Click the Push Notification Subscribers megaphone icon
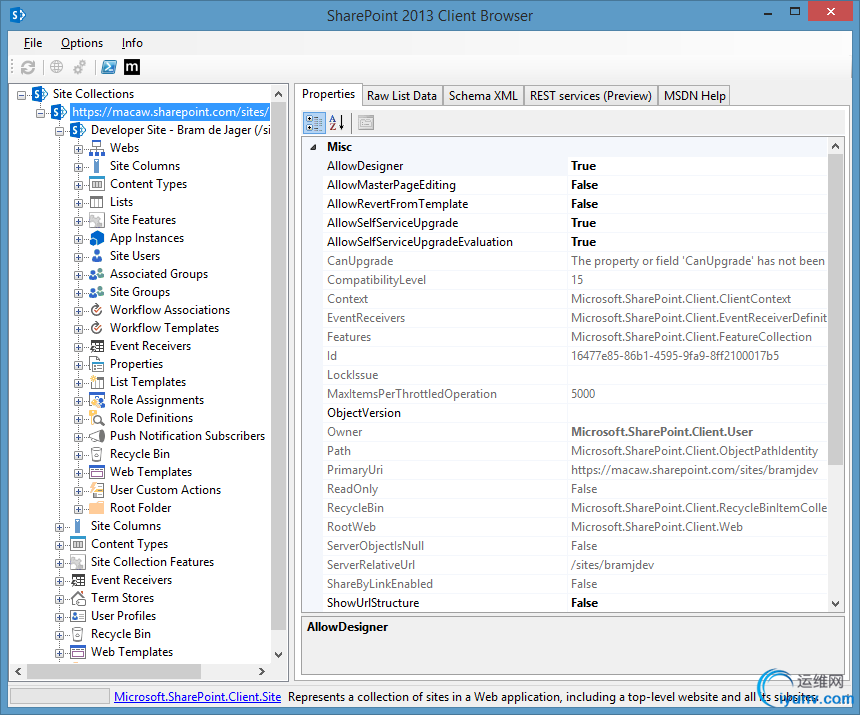The image size is (860, 715). (97, 436)
